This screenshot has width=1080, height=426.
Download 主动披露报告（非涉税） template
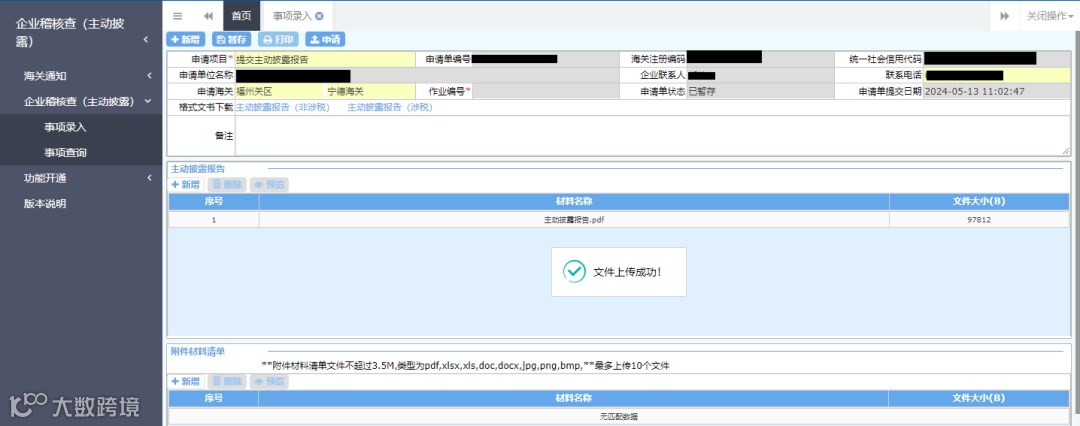282,108
